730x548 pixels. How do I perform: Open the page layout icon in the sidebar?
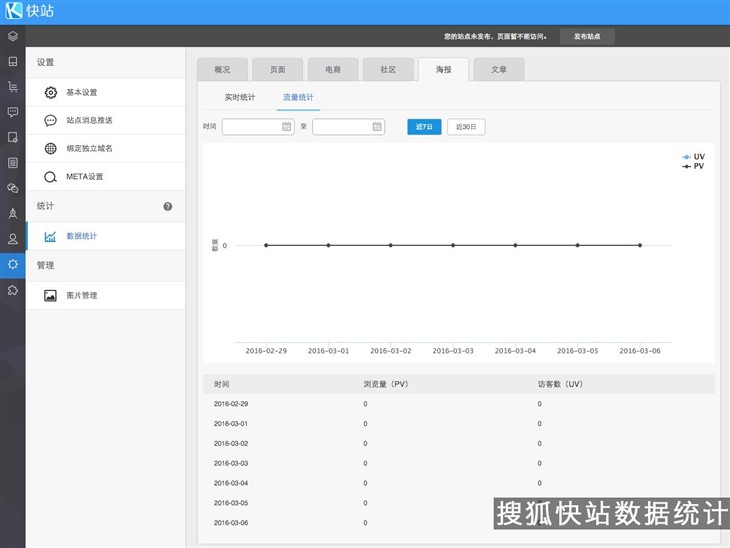(x=13, y=61)
